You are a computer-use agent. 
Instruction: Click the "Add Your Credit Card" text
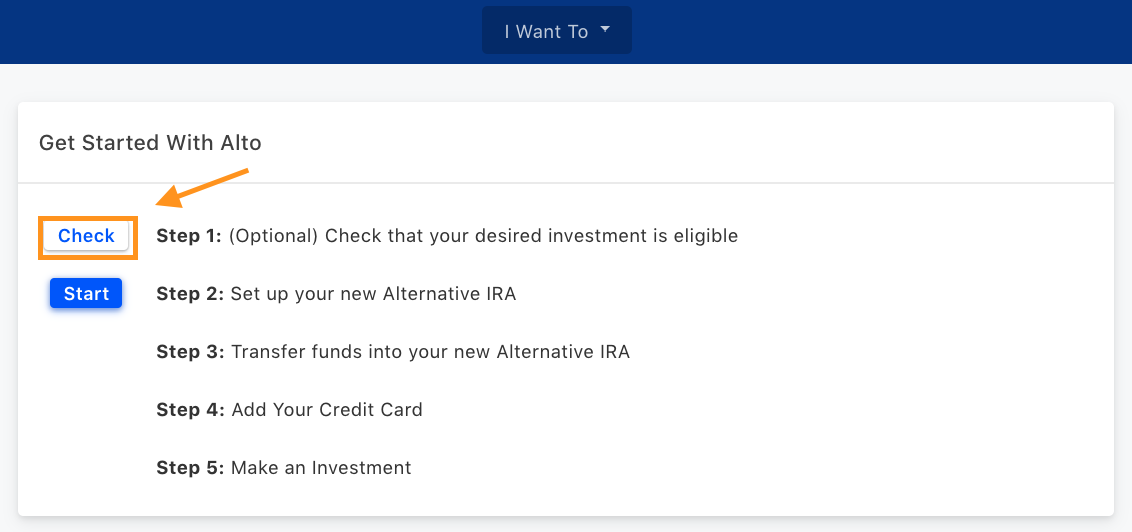(x=327, y=410)
